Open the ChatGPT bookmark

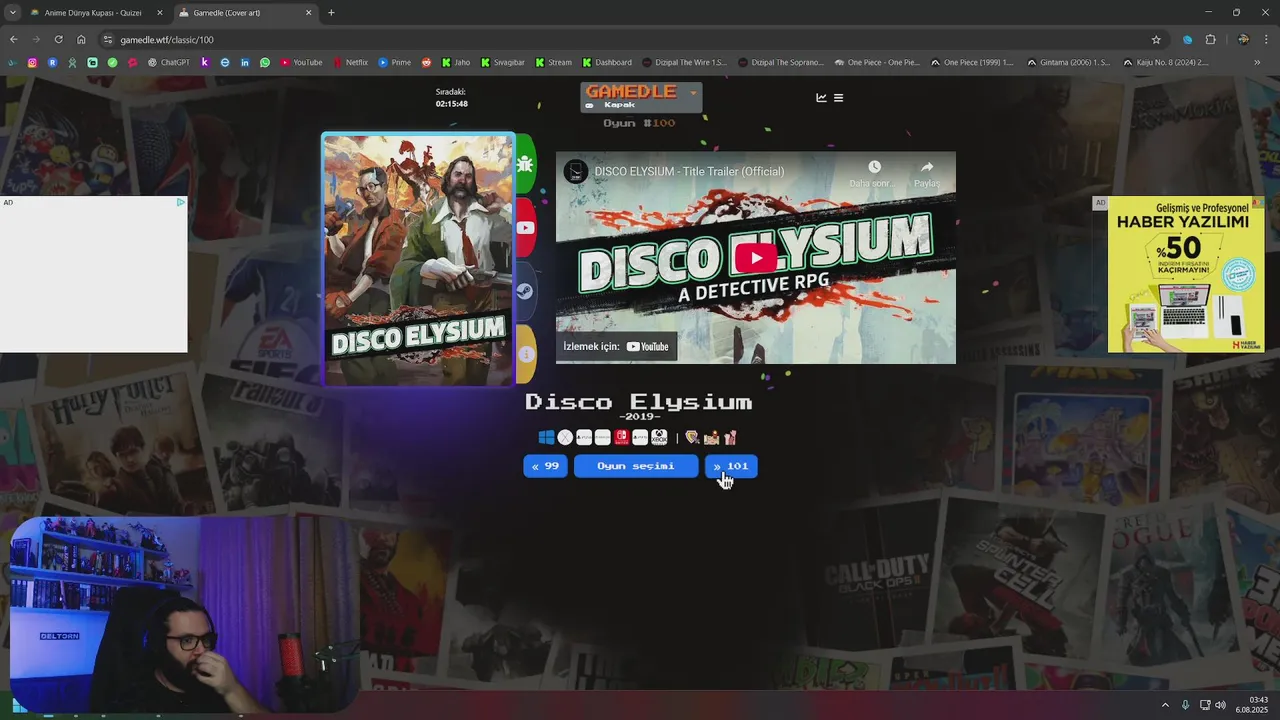(168, 62)
